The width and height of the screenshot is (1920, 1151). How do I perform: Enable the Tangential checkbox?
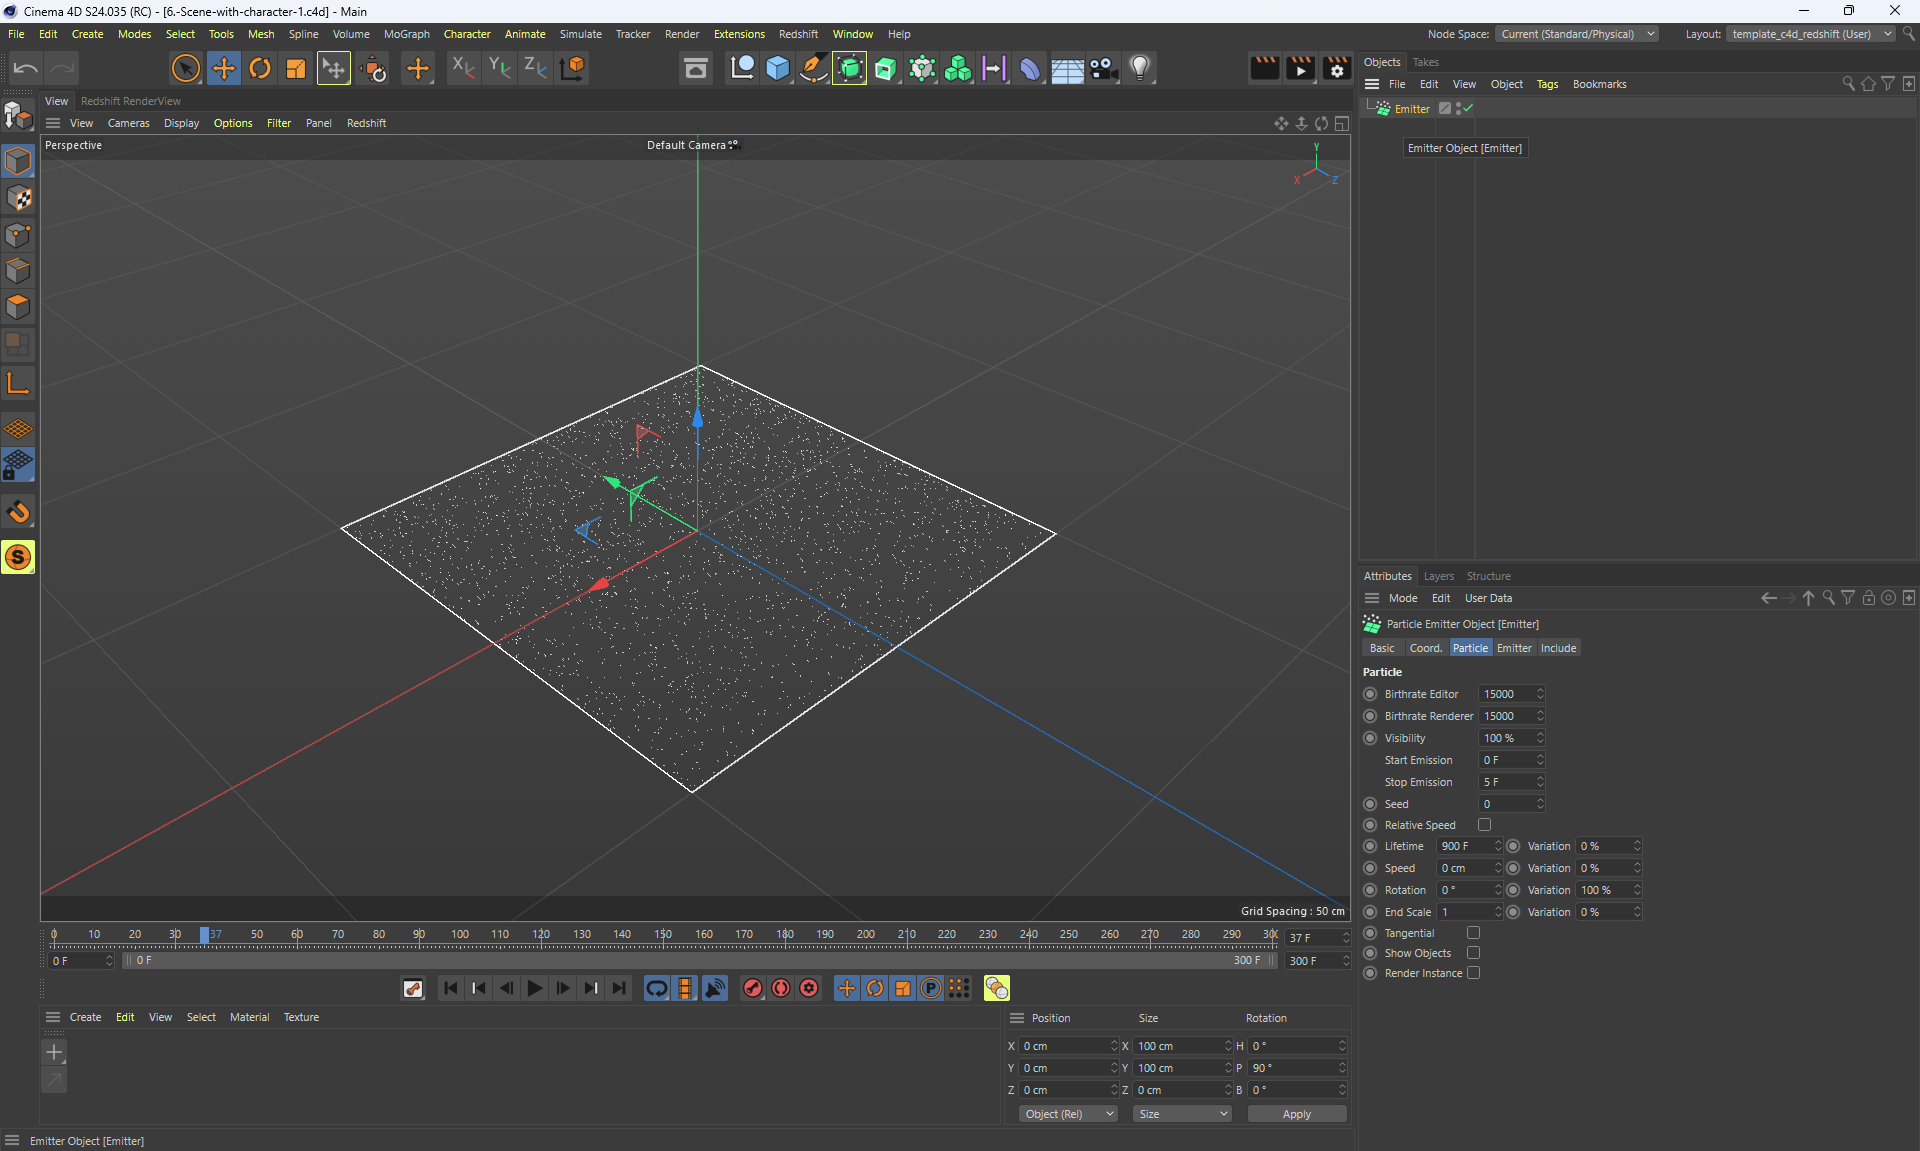tap(1473, 933)
